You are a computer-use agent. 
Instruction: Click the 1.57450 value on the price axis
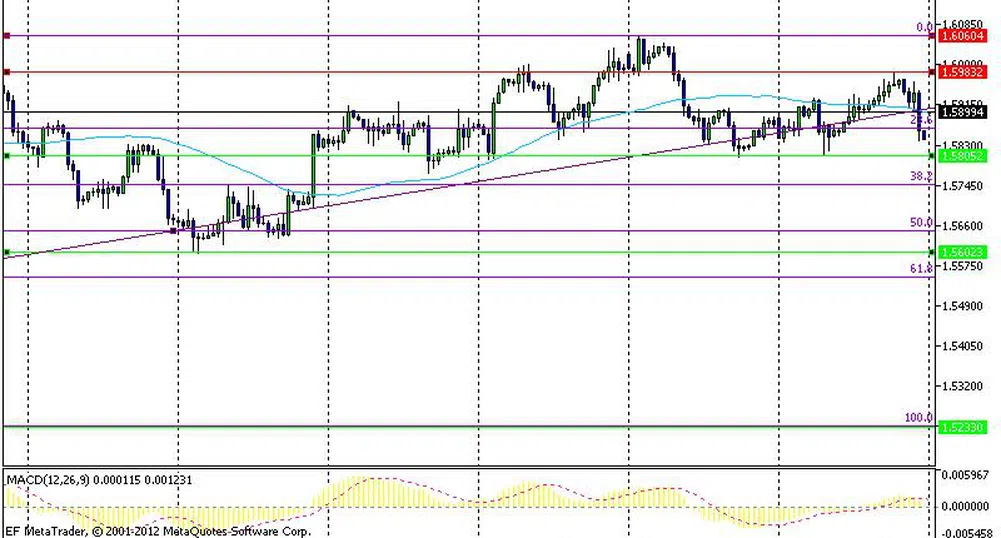click(x=964, y=186)
